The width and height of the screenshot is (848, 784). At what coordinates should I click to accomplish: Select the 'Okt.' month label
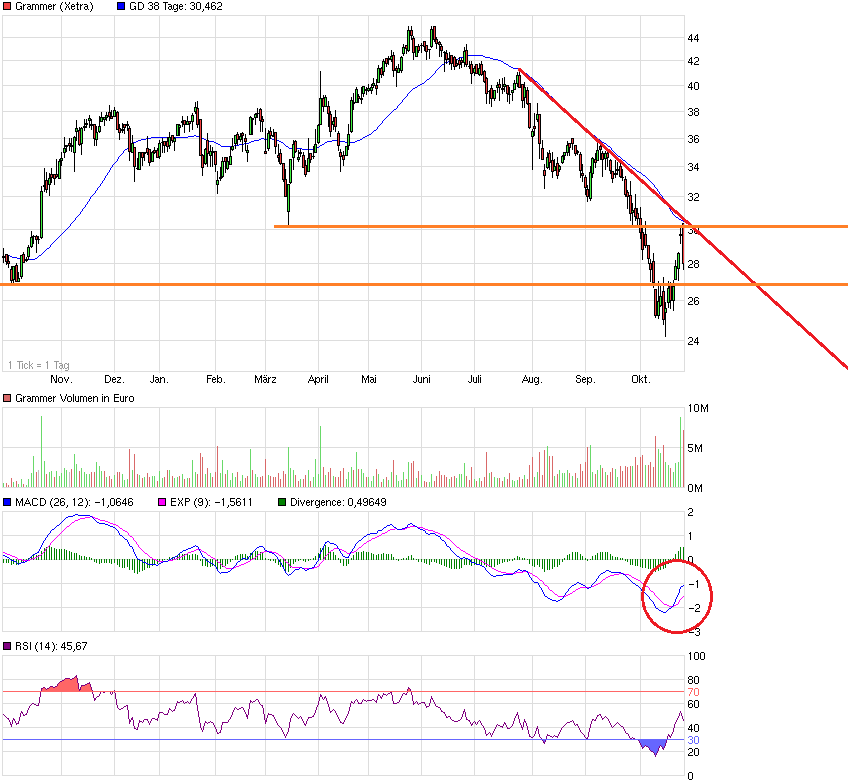(641, 380)
